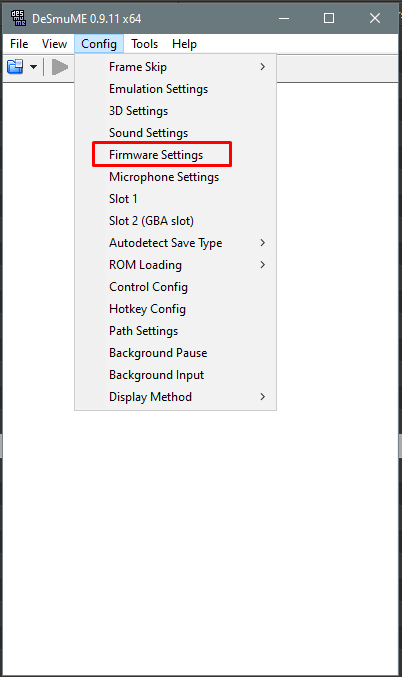Open Emulation Settings

click(175, 89)
